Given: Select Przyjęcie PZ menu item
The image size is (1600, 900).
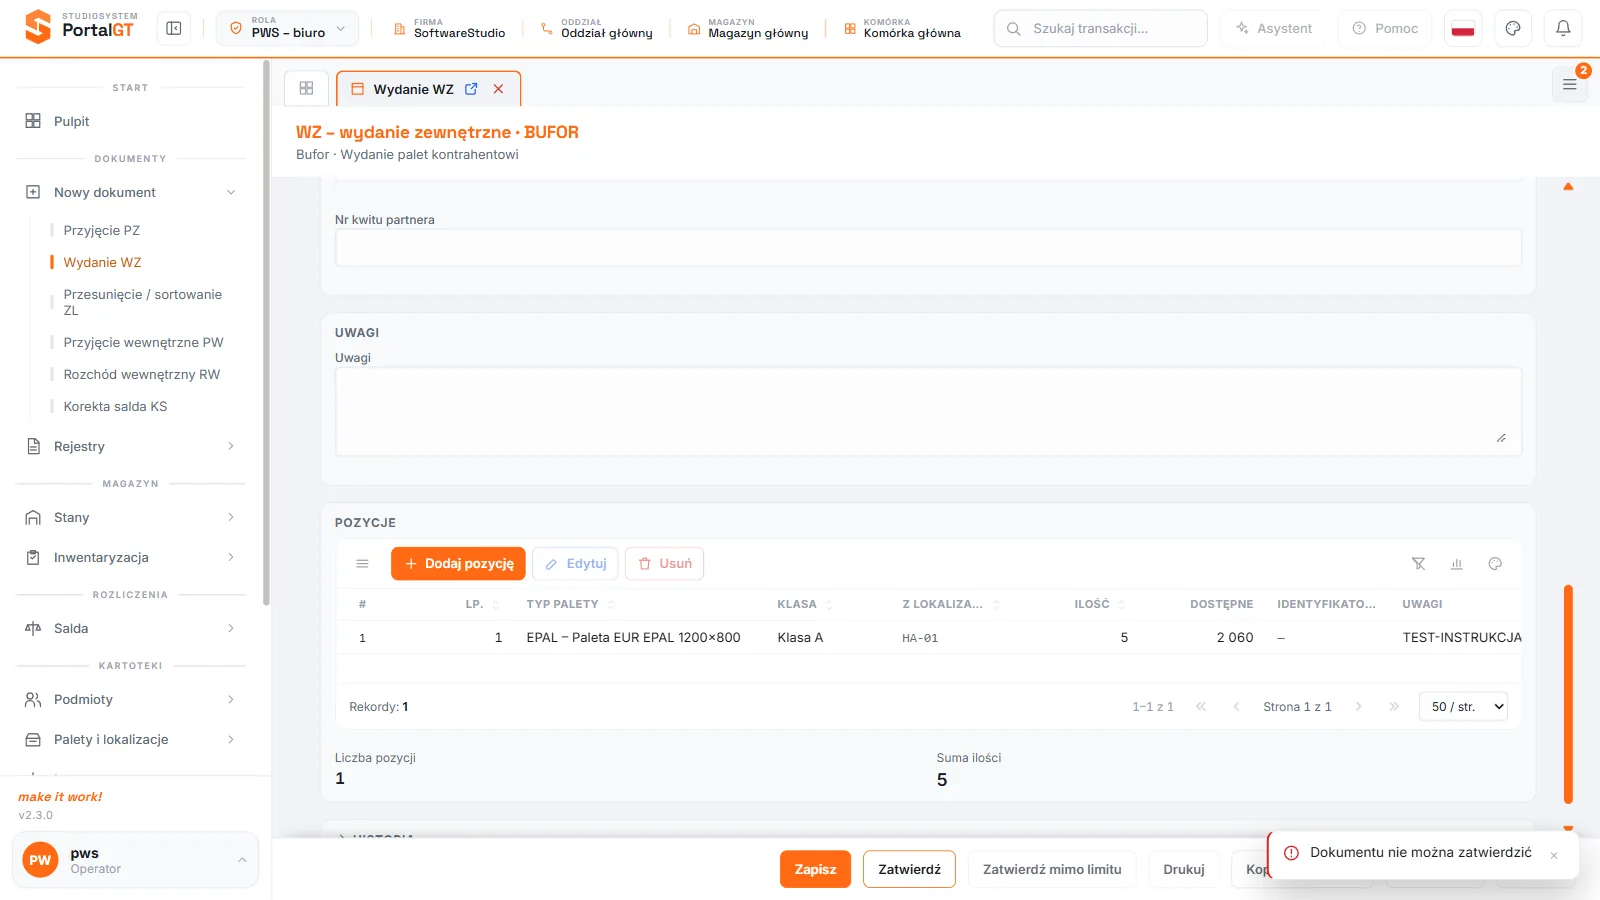Looking at the screenshot, I should (x=102, y=230).
